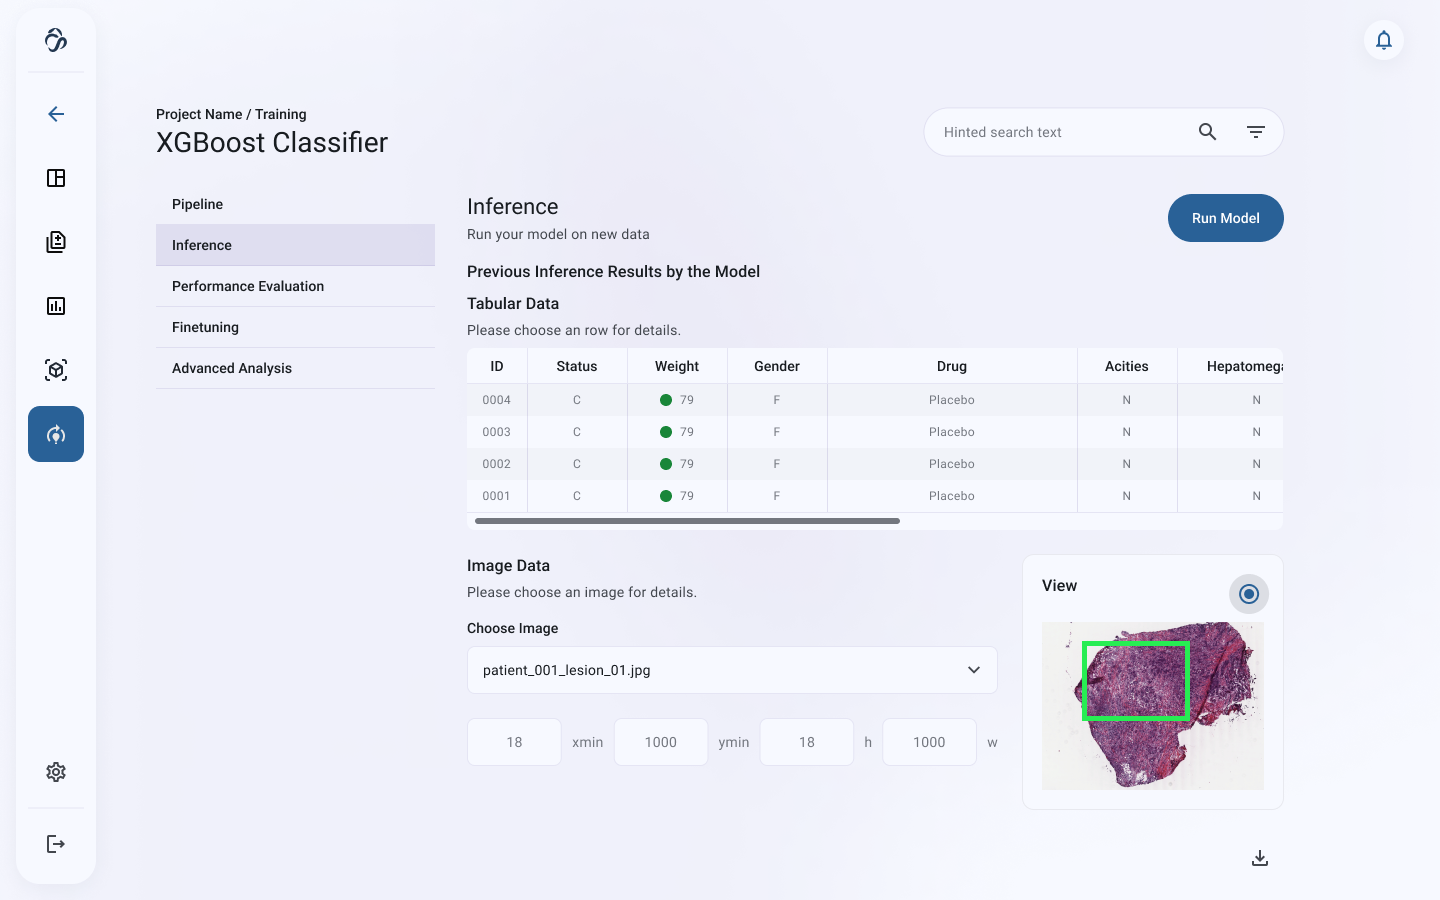Screen dimensions: 1440x900
Task: Select table row with ID 0004
Action: click(875, 400)
